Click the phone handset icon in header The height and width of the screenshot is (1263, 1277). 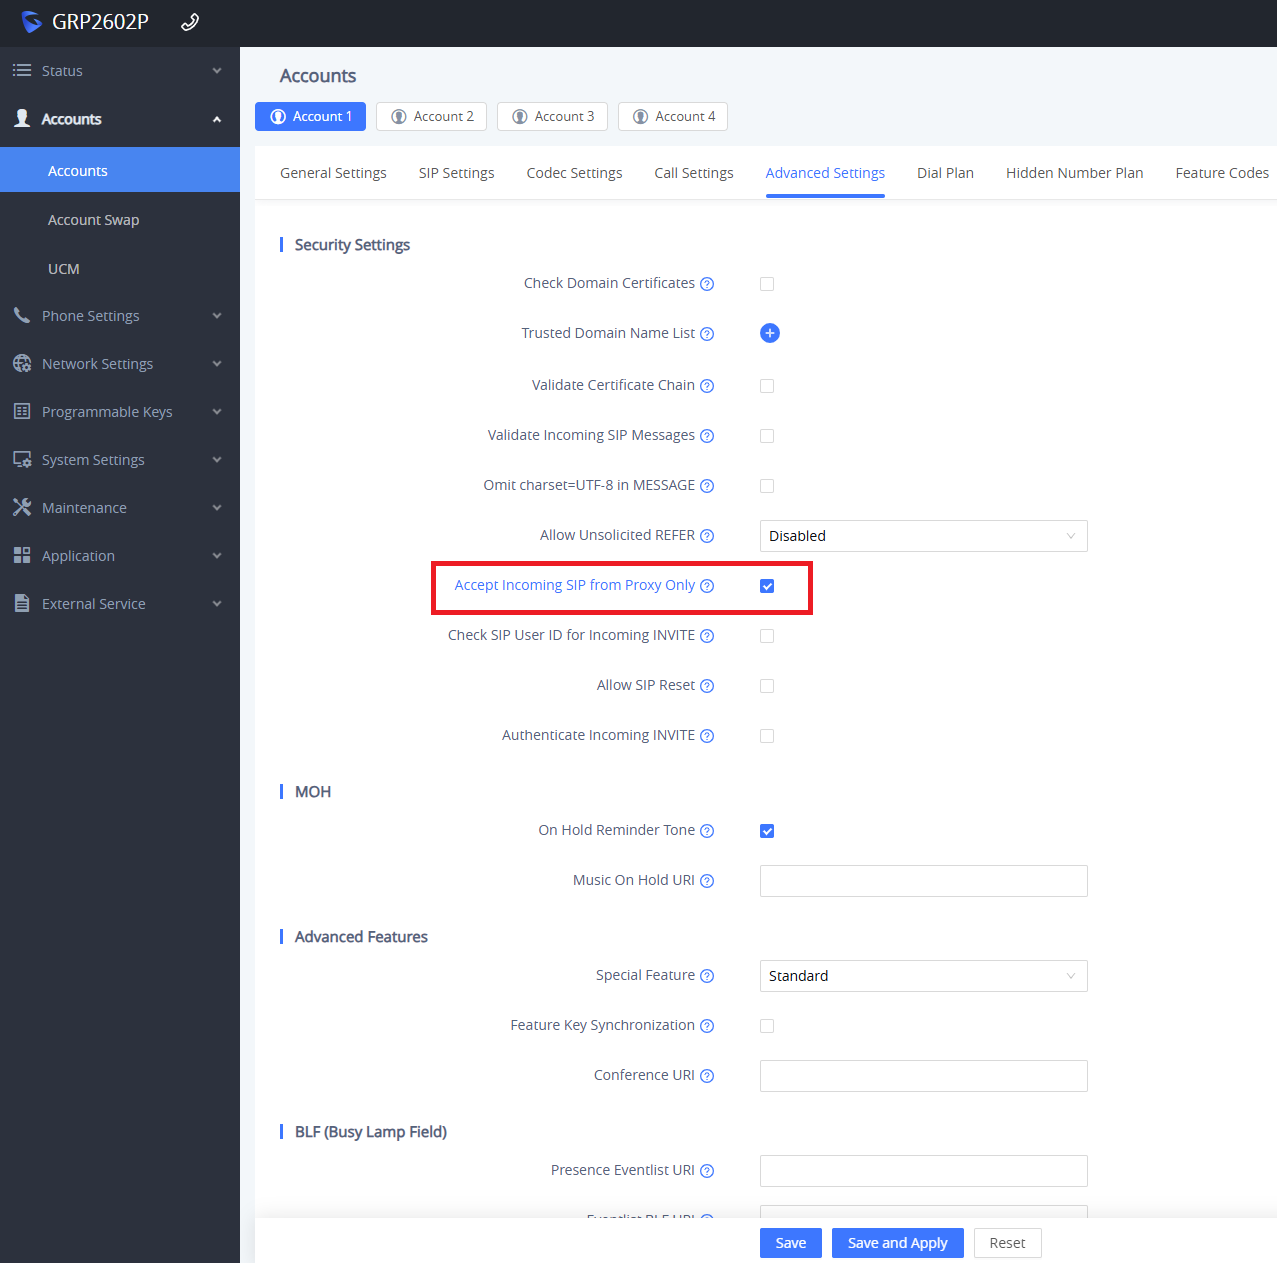point(189,22)
